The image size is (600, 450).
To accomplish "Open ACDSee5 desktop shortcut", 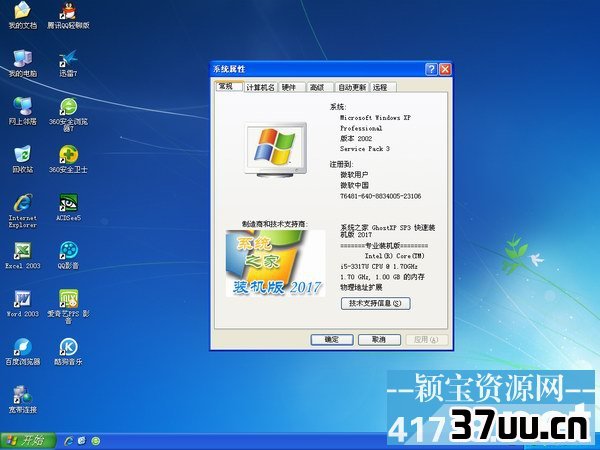I will (x=68, y=207).
